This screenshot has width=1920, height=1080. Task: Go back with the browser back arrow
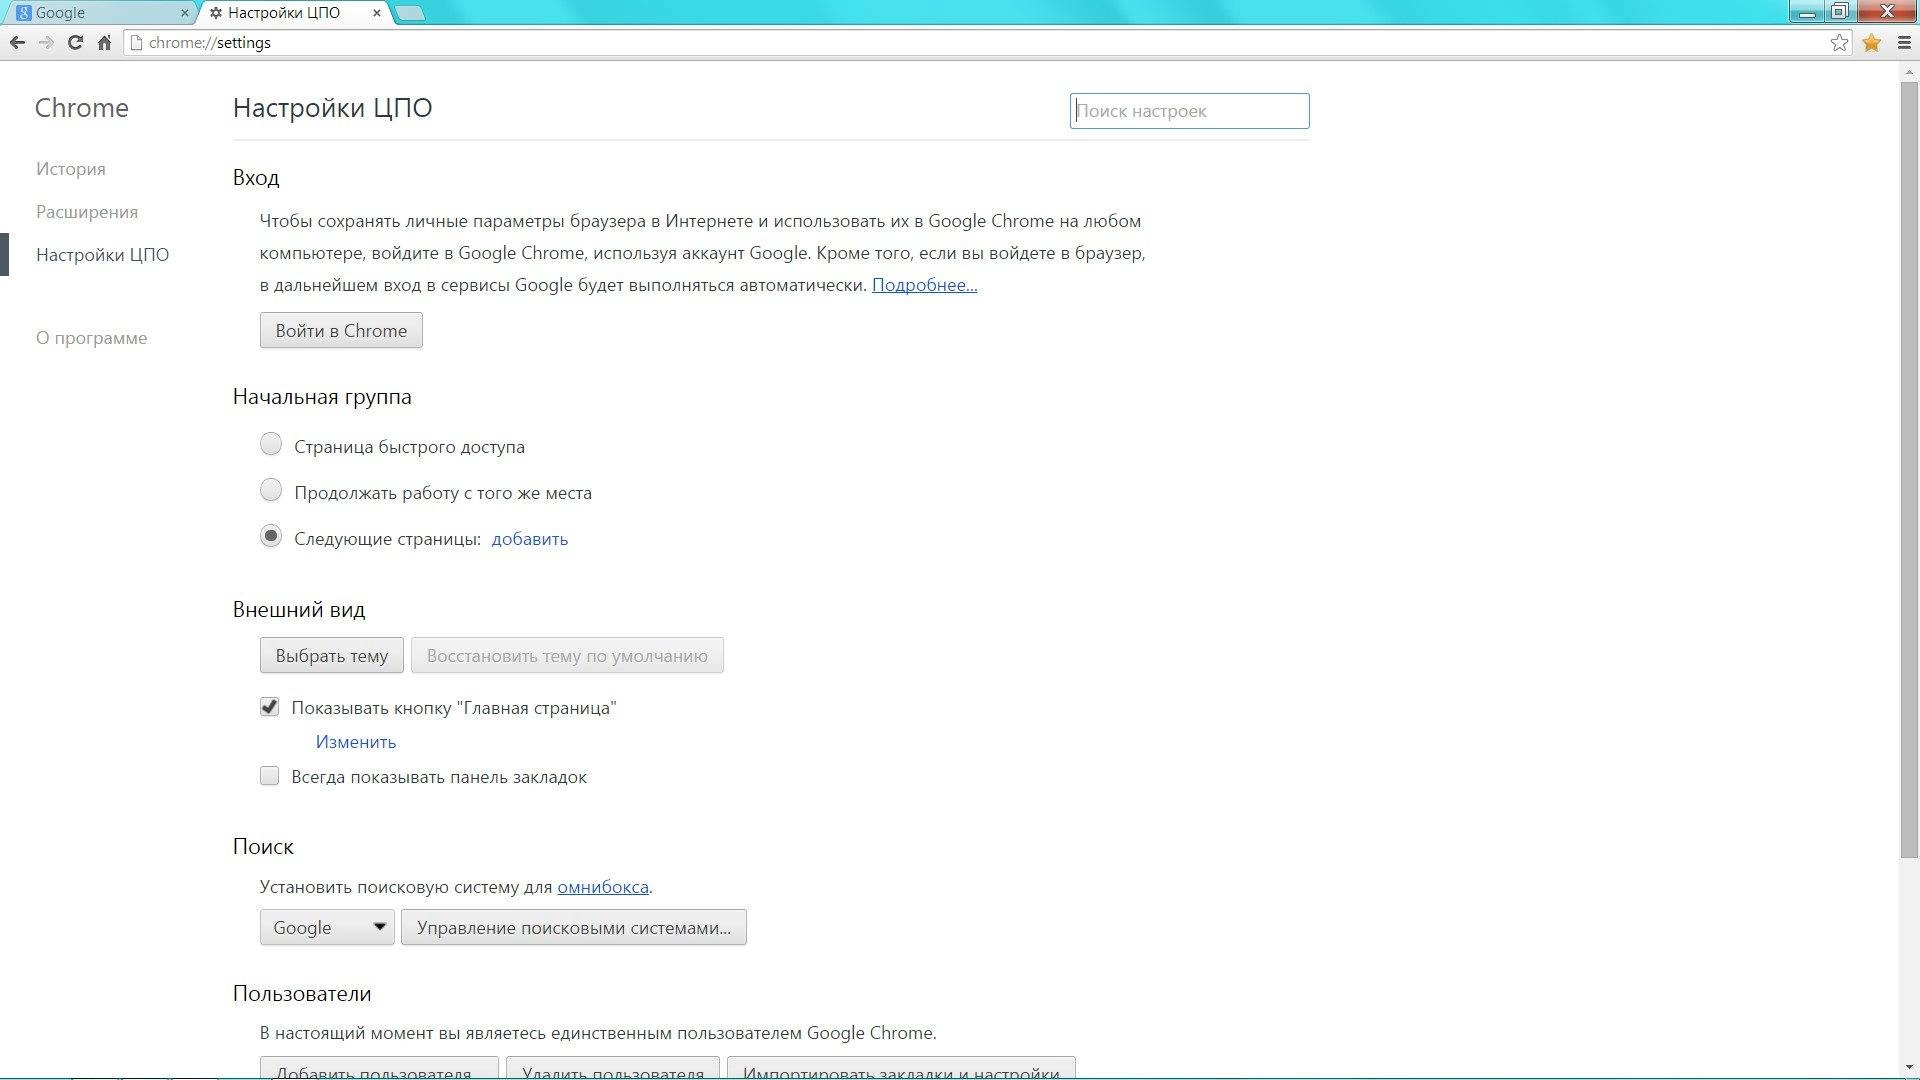(x=17, y=42)
